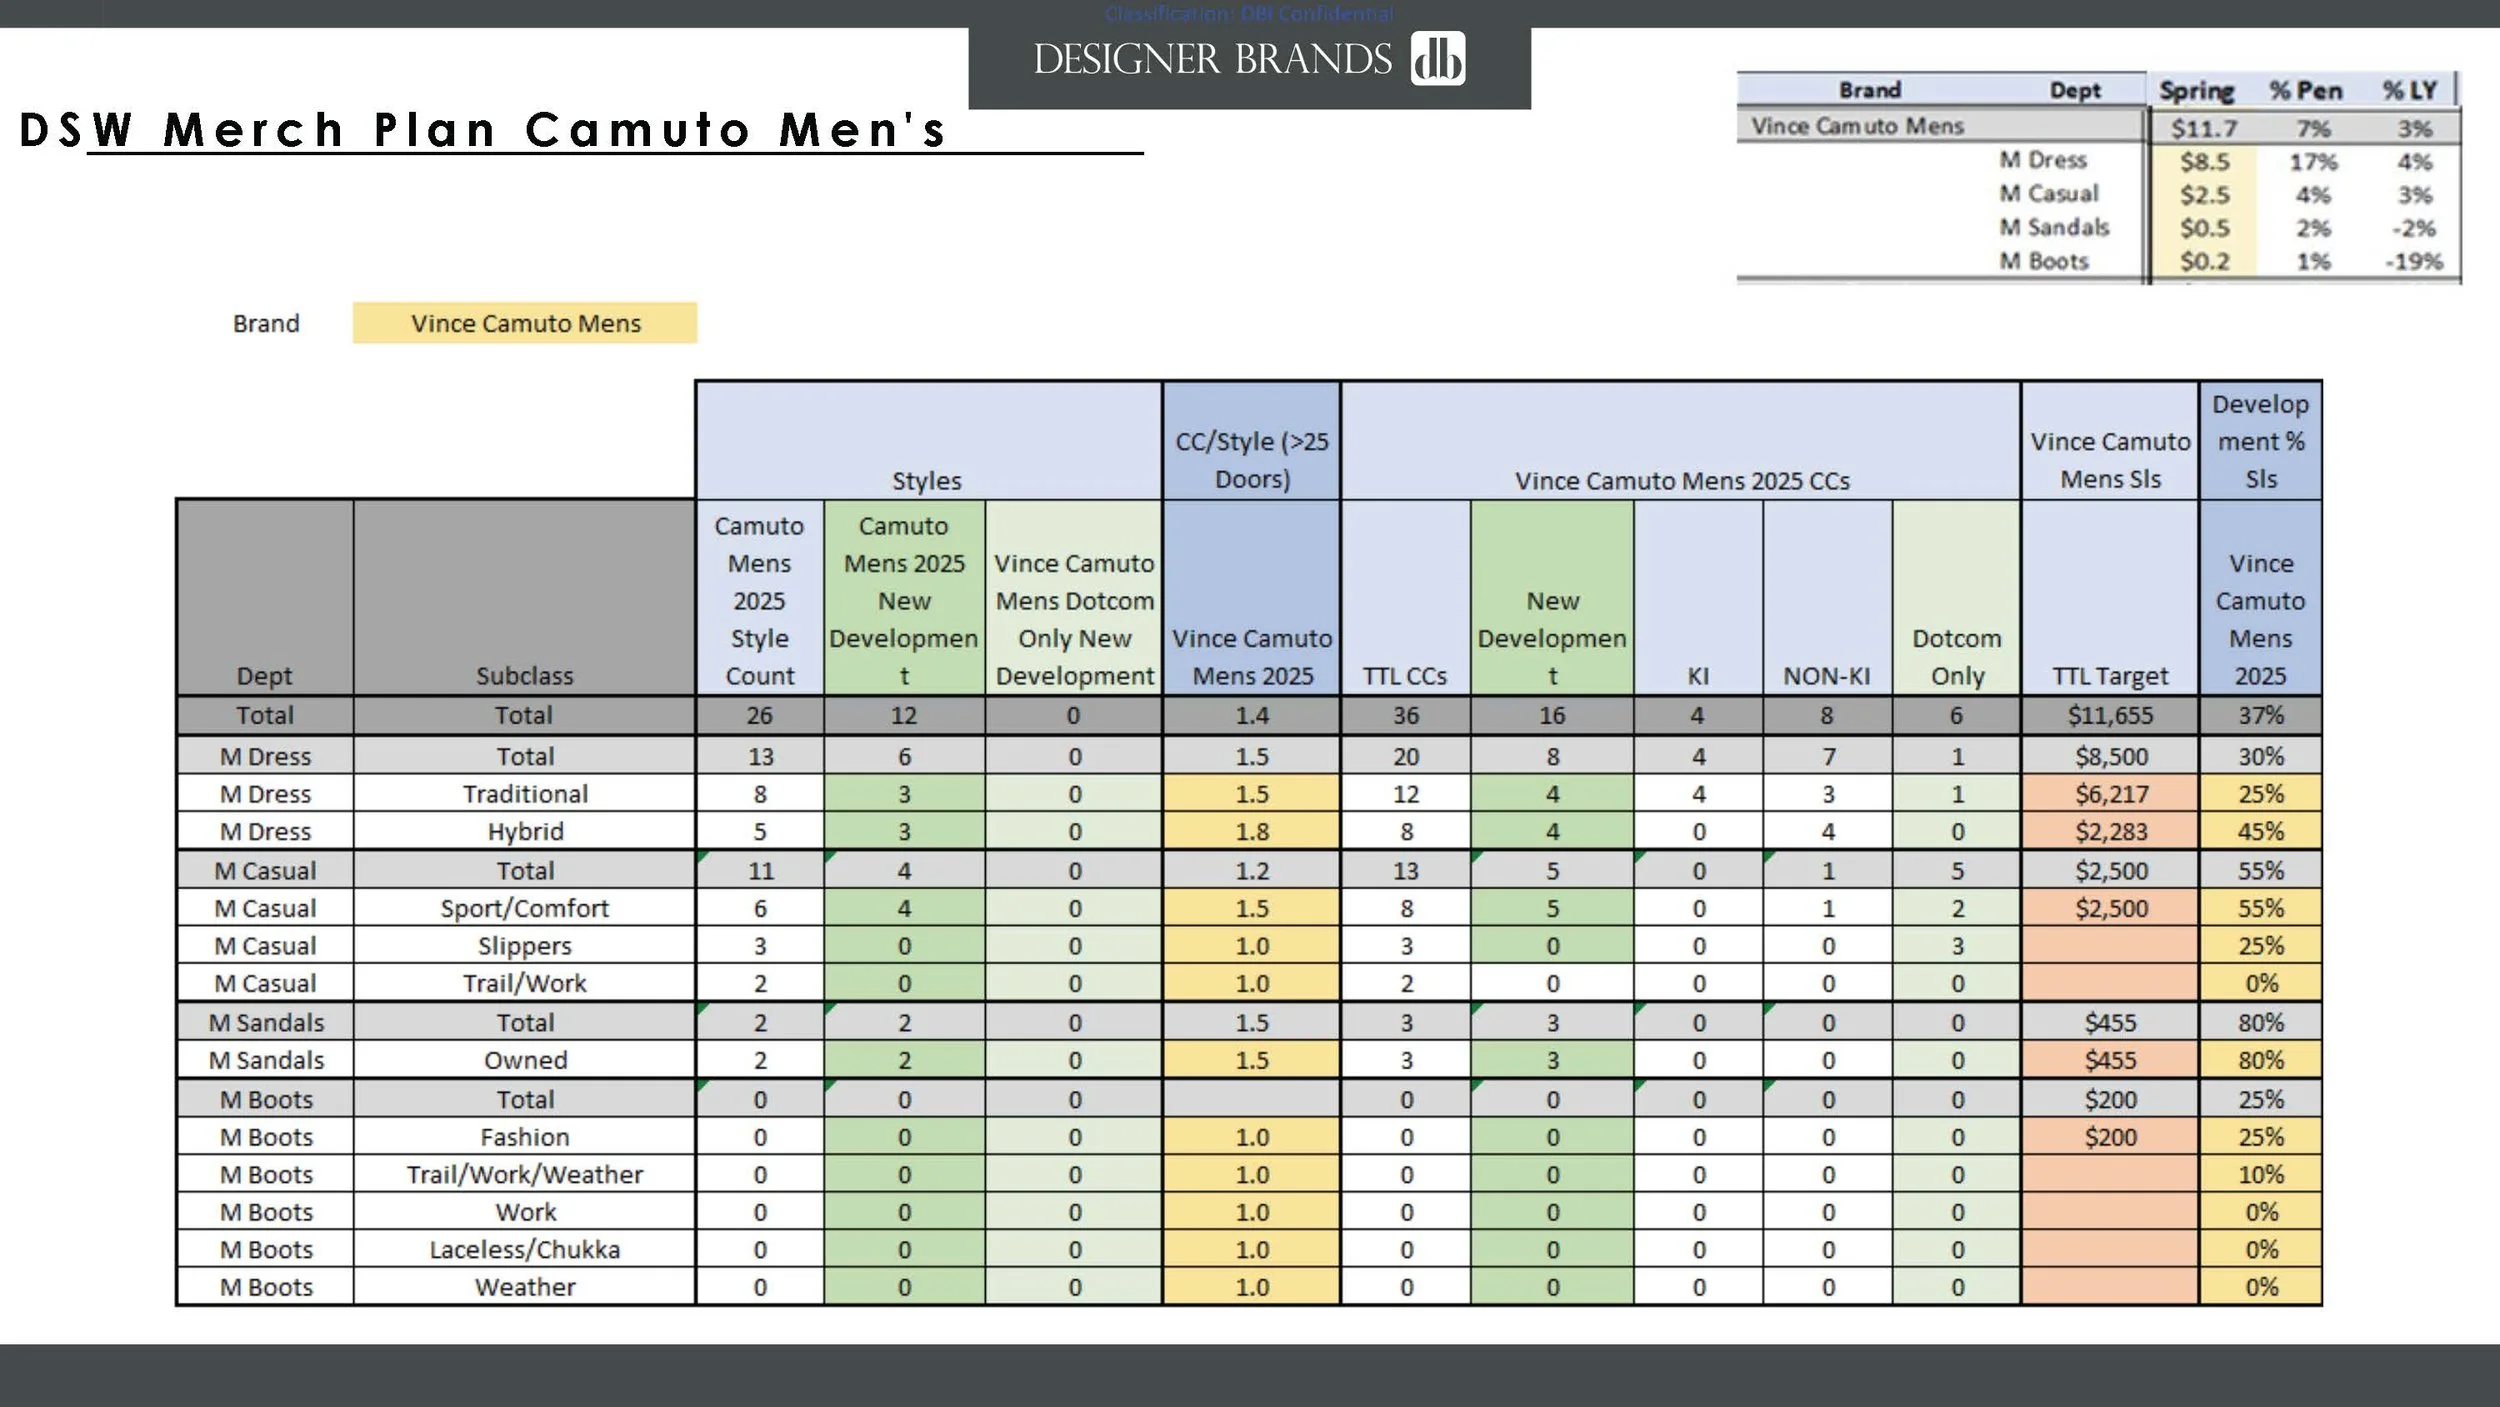Click the NON-KI column header
This screenshot has width=2500, height=1407.
click(1826, 676)
